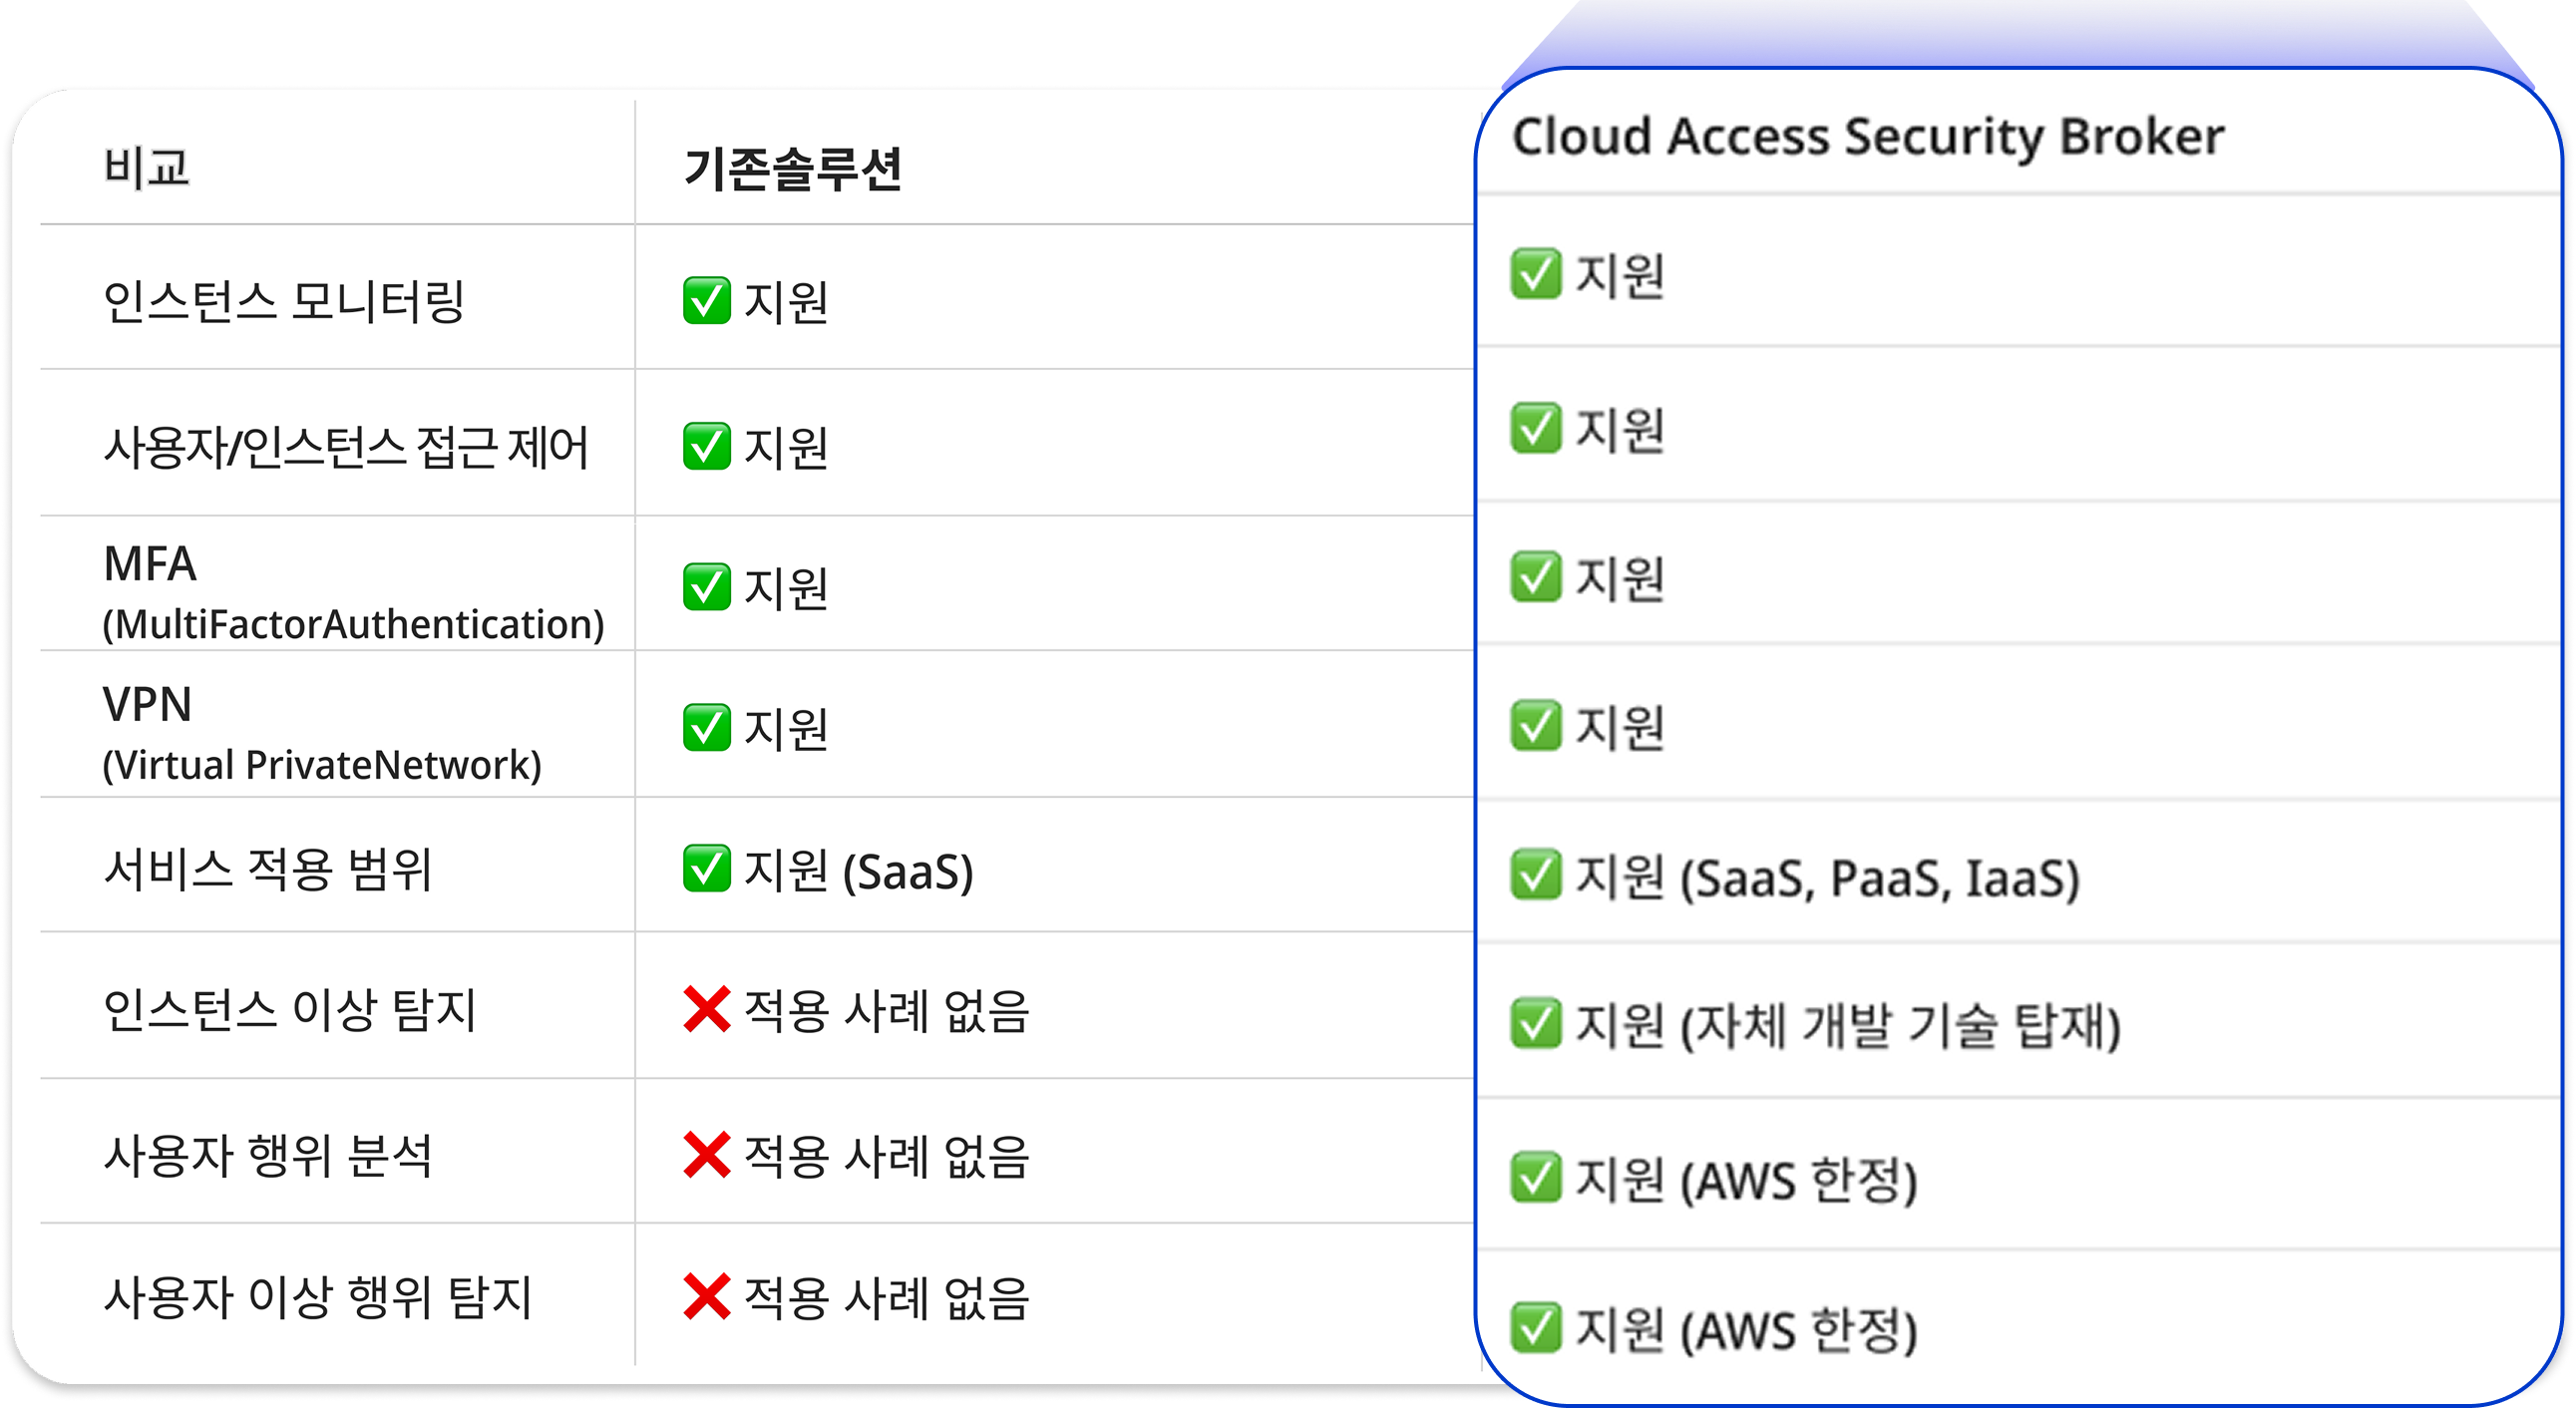Click check icon in 사용자/인스턴스 접근 제어 기존솔루션 cell
Image resolution: width=2576 pixels, height=1408 pixels.
(706, 446)
